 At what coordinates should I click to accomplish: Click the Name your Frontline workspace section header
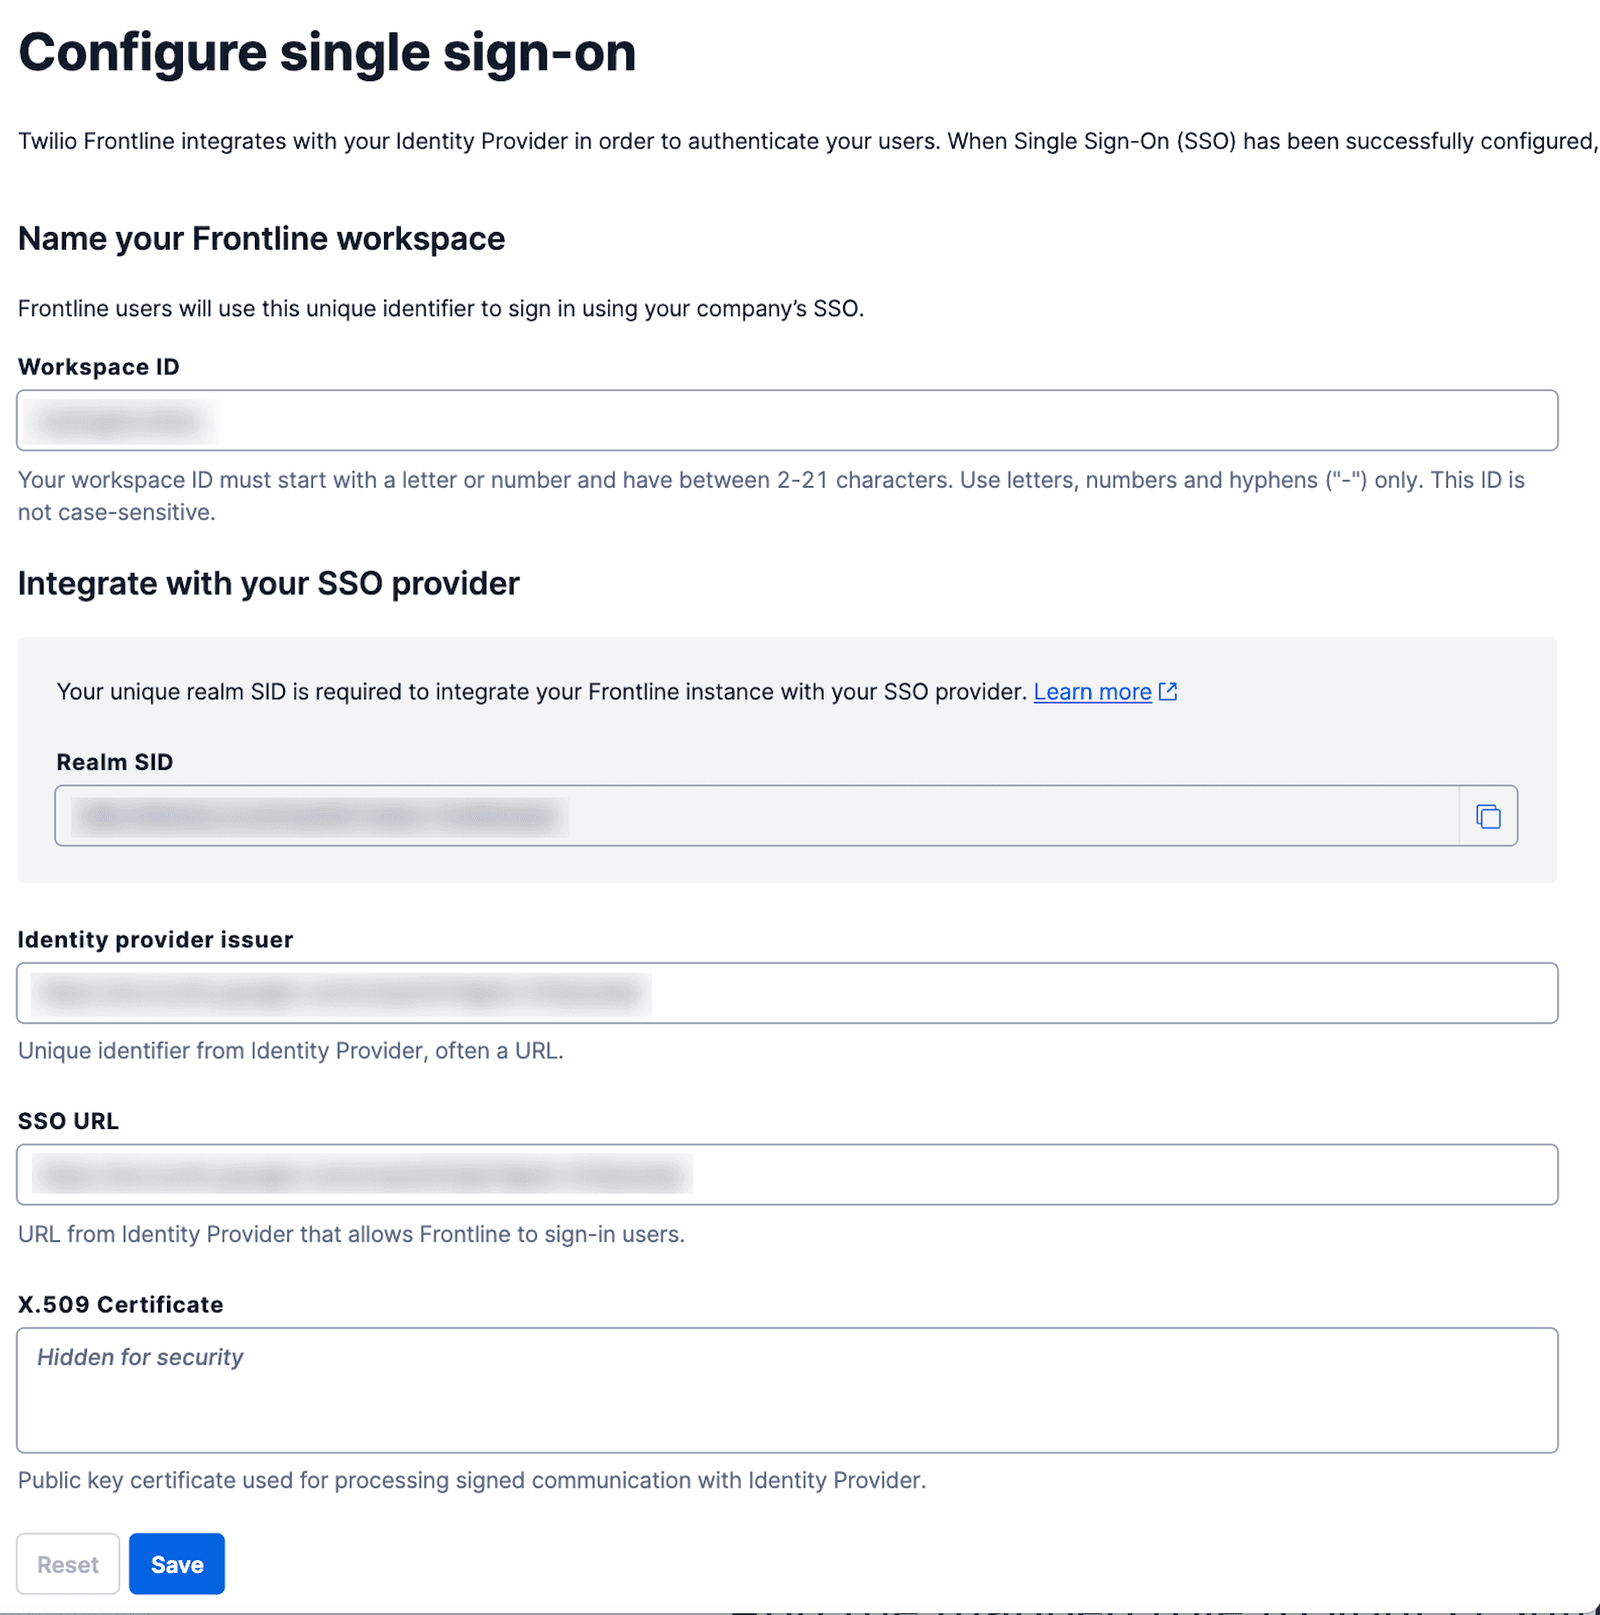pos(261,238)
